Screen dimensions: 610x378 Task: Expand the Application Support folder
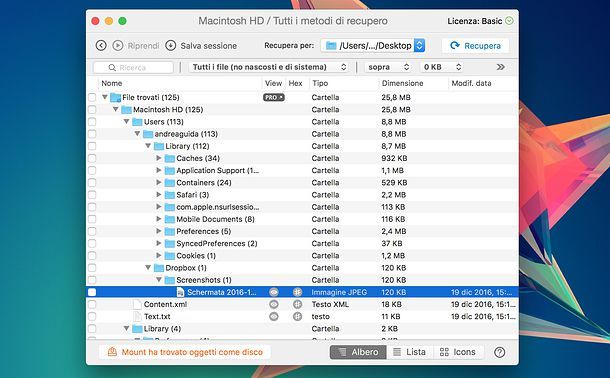pyautogui.click(x=159, y=170)
